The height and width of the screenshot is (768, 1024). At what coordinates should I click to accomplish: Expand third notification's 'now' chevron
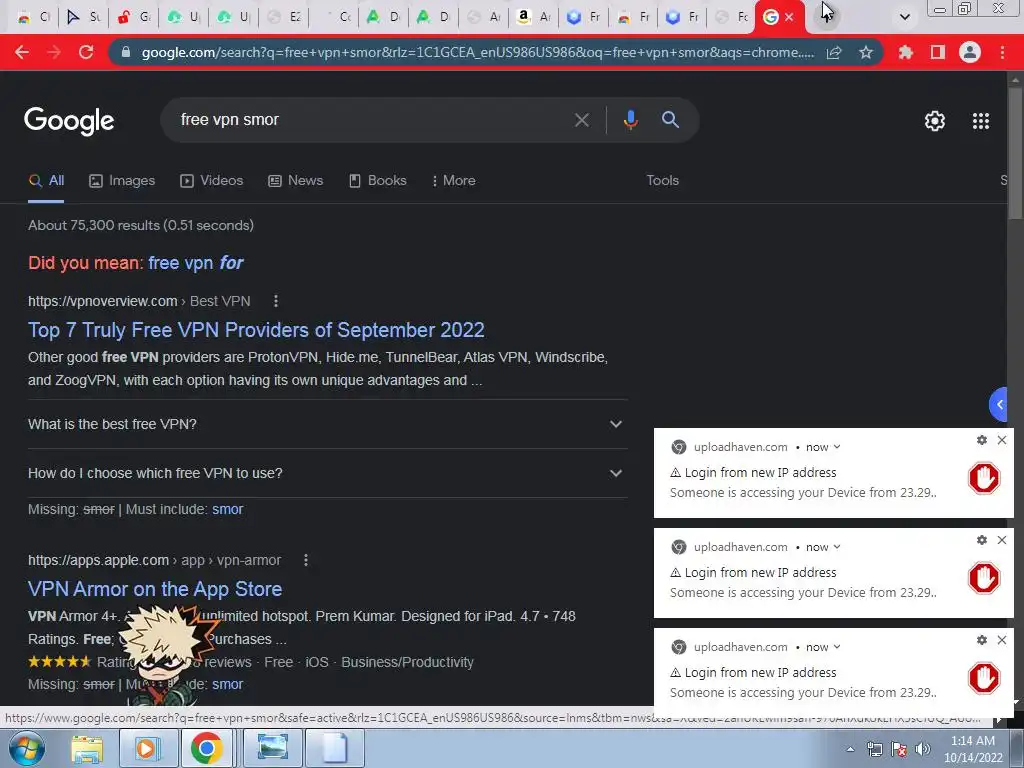837,647
